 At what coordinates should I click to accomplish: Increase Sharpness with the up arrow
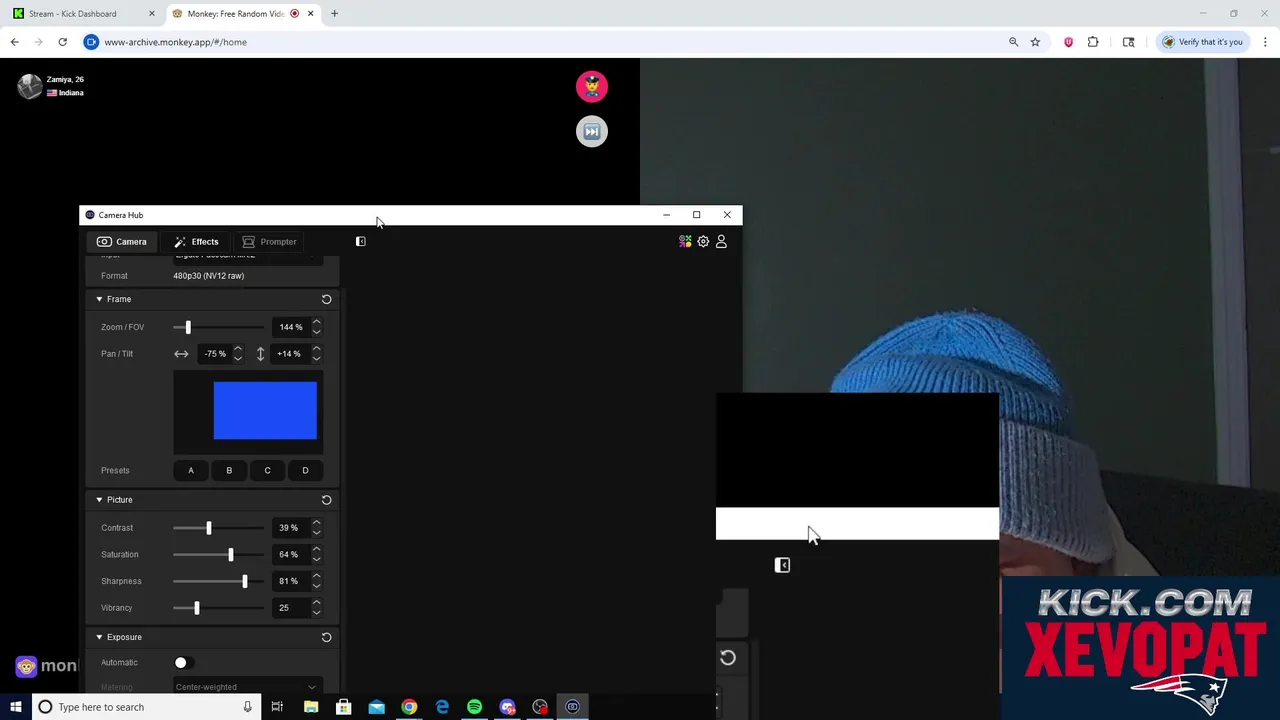pos(316,576)
